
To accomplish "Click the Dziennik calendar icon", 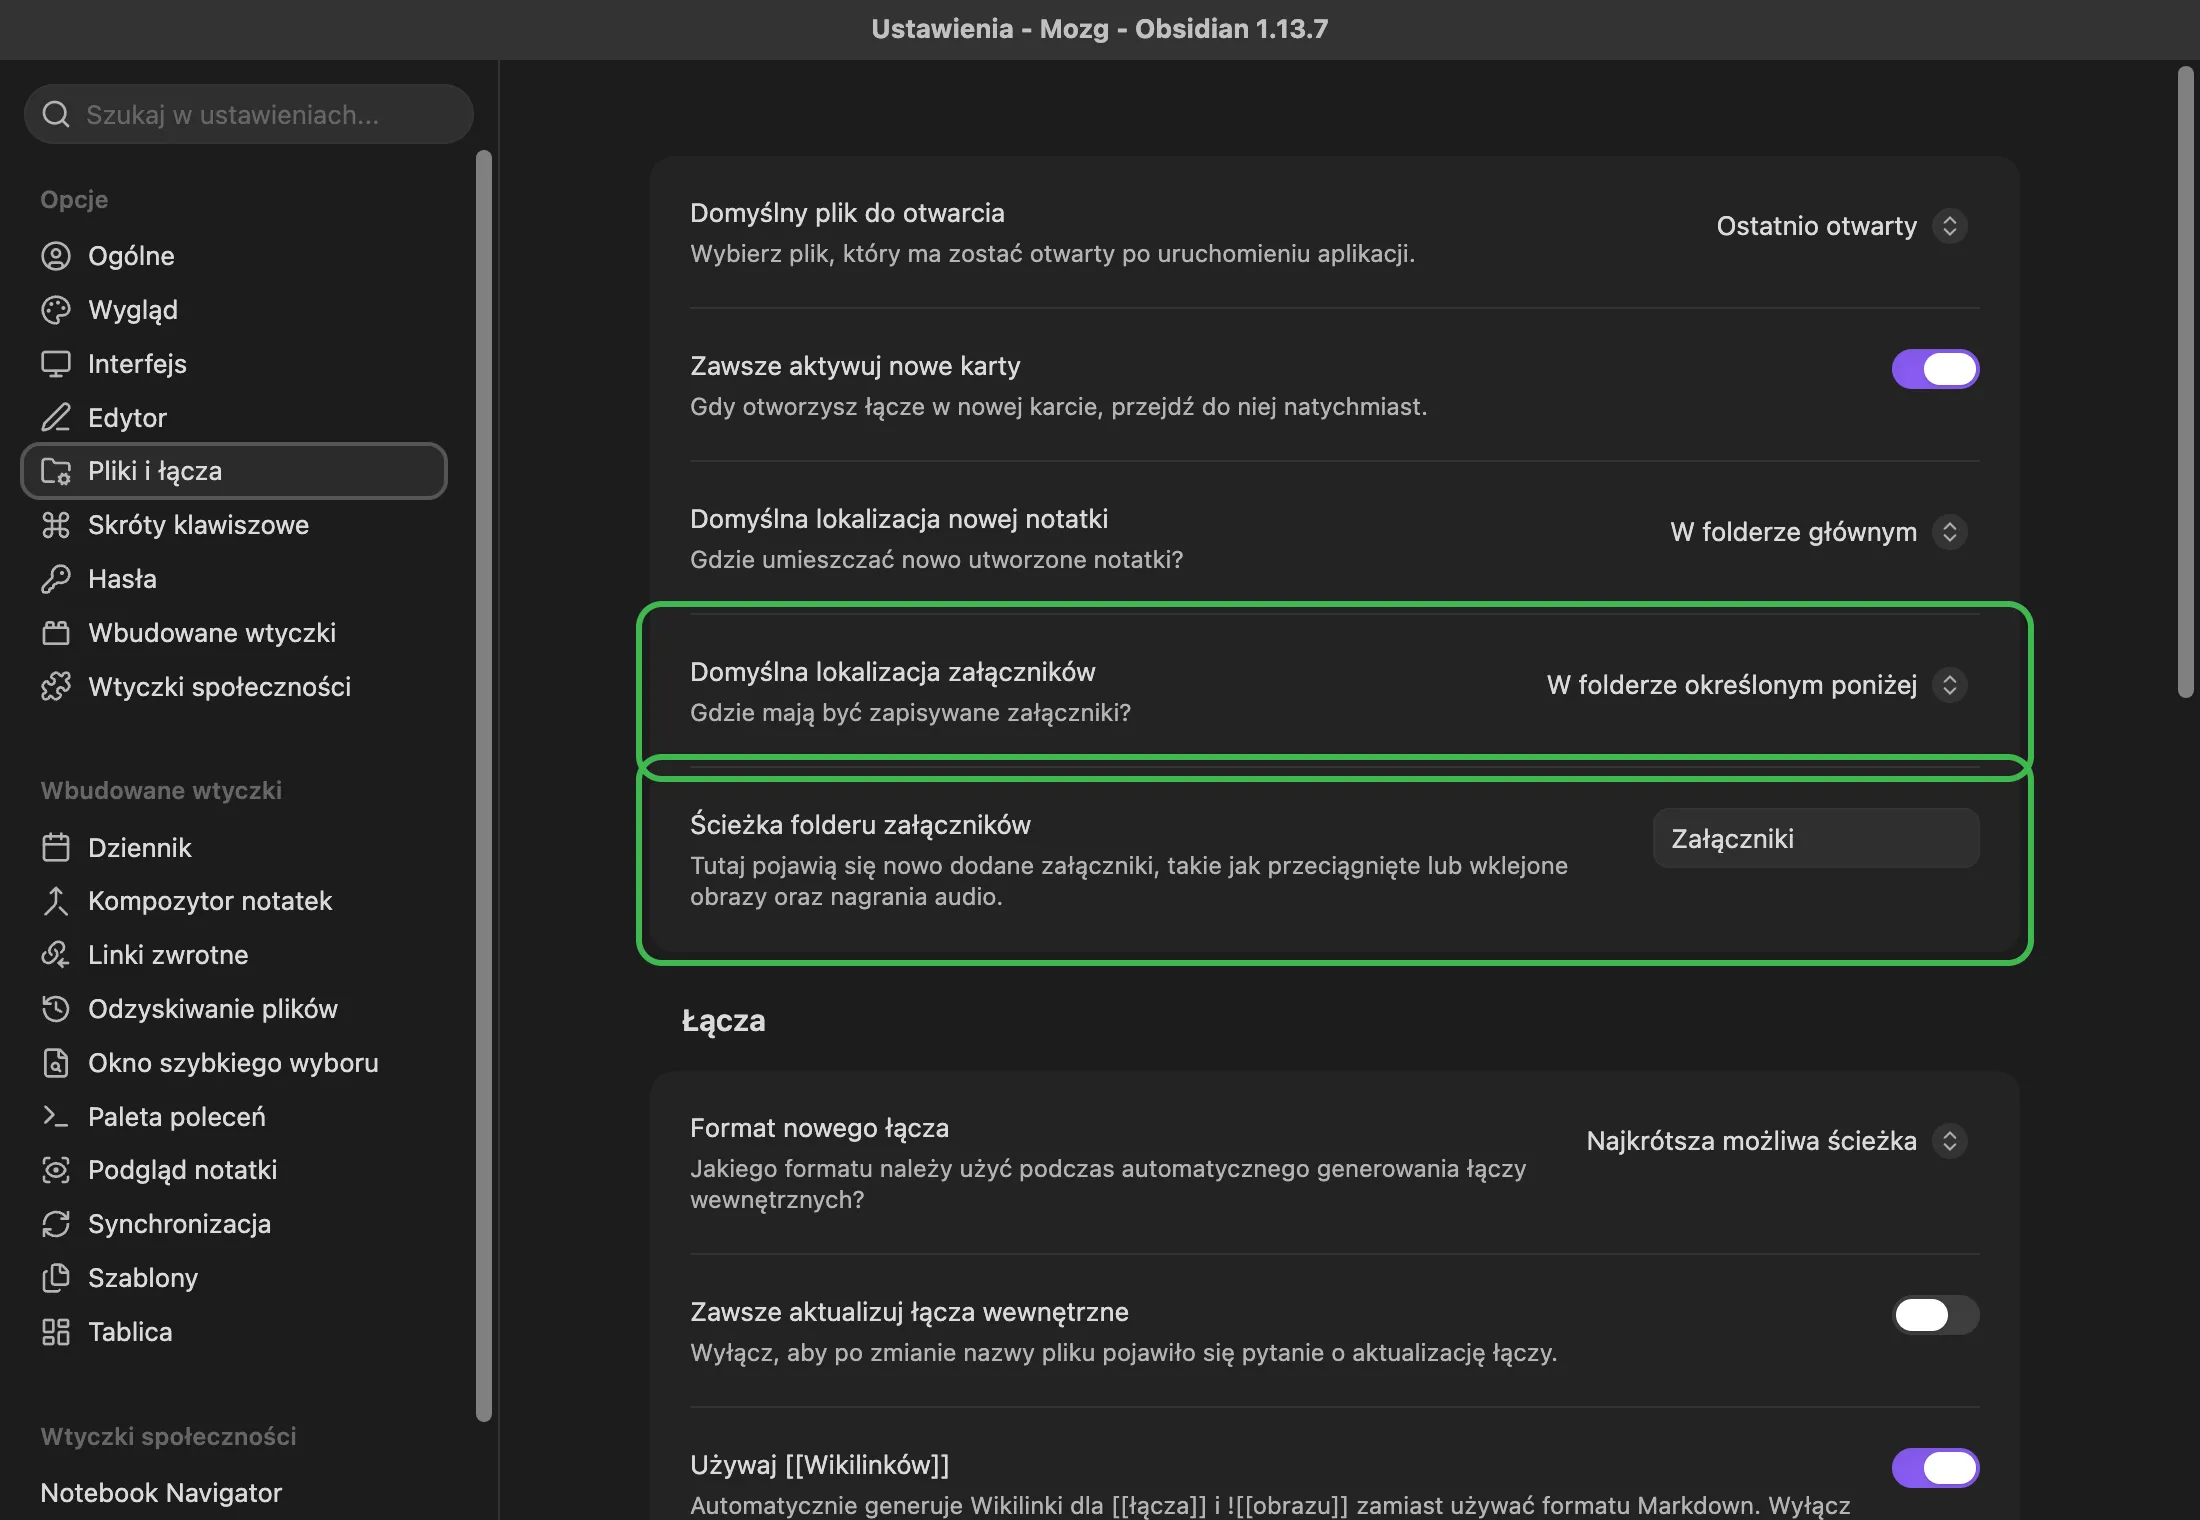I will [56, 848].
